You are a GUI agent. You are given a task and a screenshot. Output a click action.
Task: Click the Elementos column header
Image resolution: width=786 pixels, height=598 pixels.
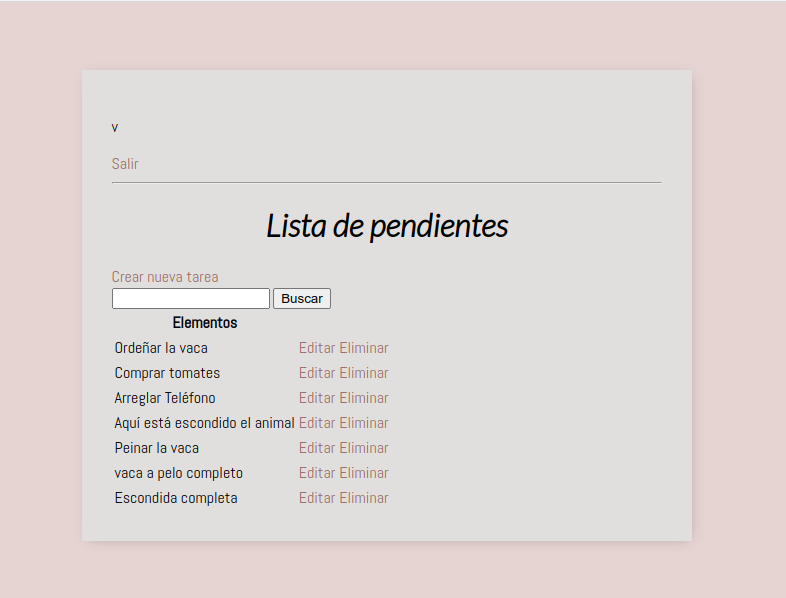click(205, 323)
